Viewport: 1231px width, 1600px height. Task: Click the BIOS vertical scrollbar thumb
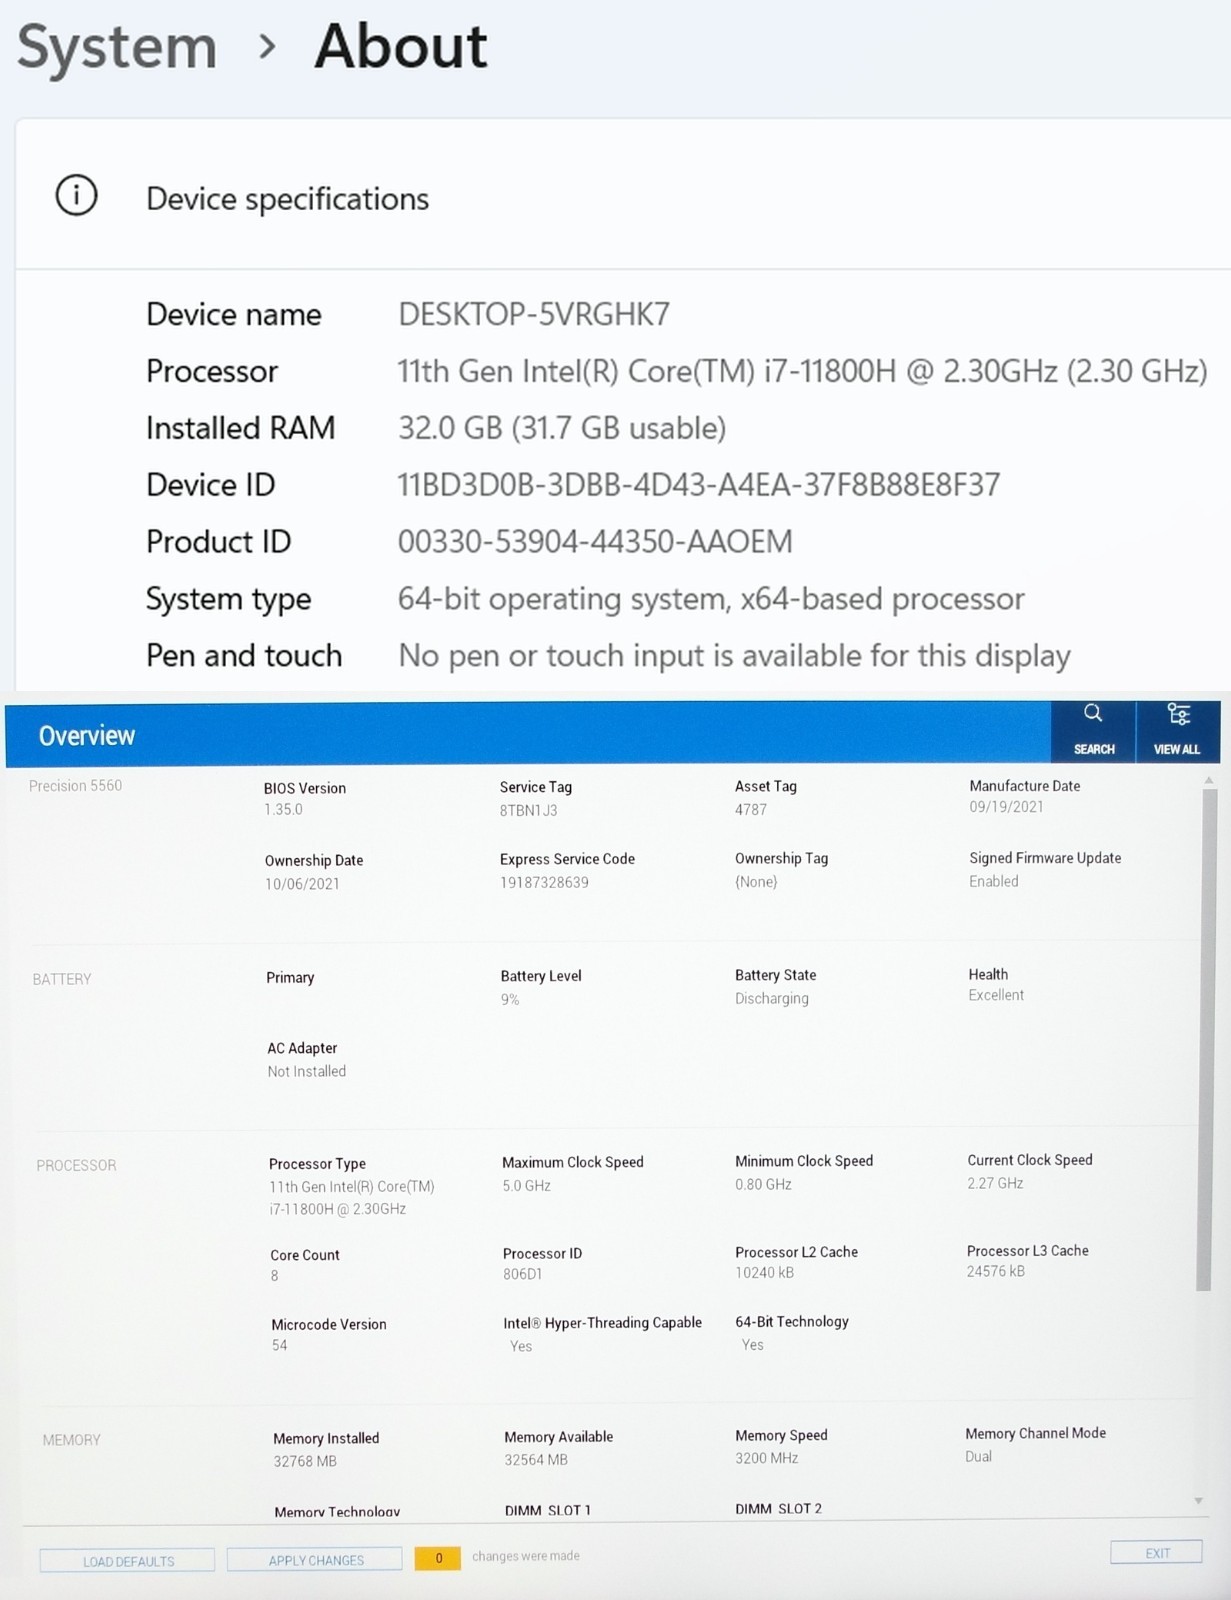(x=1206, y=1040)
